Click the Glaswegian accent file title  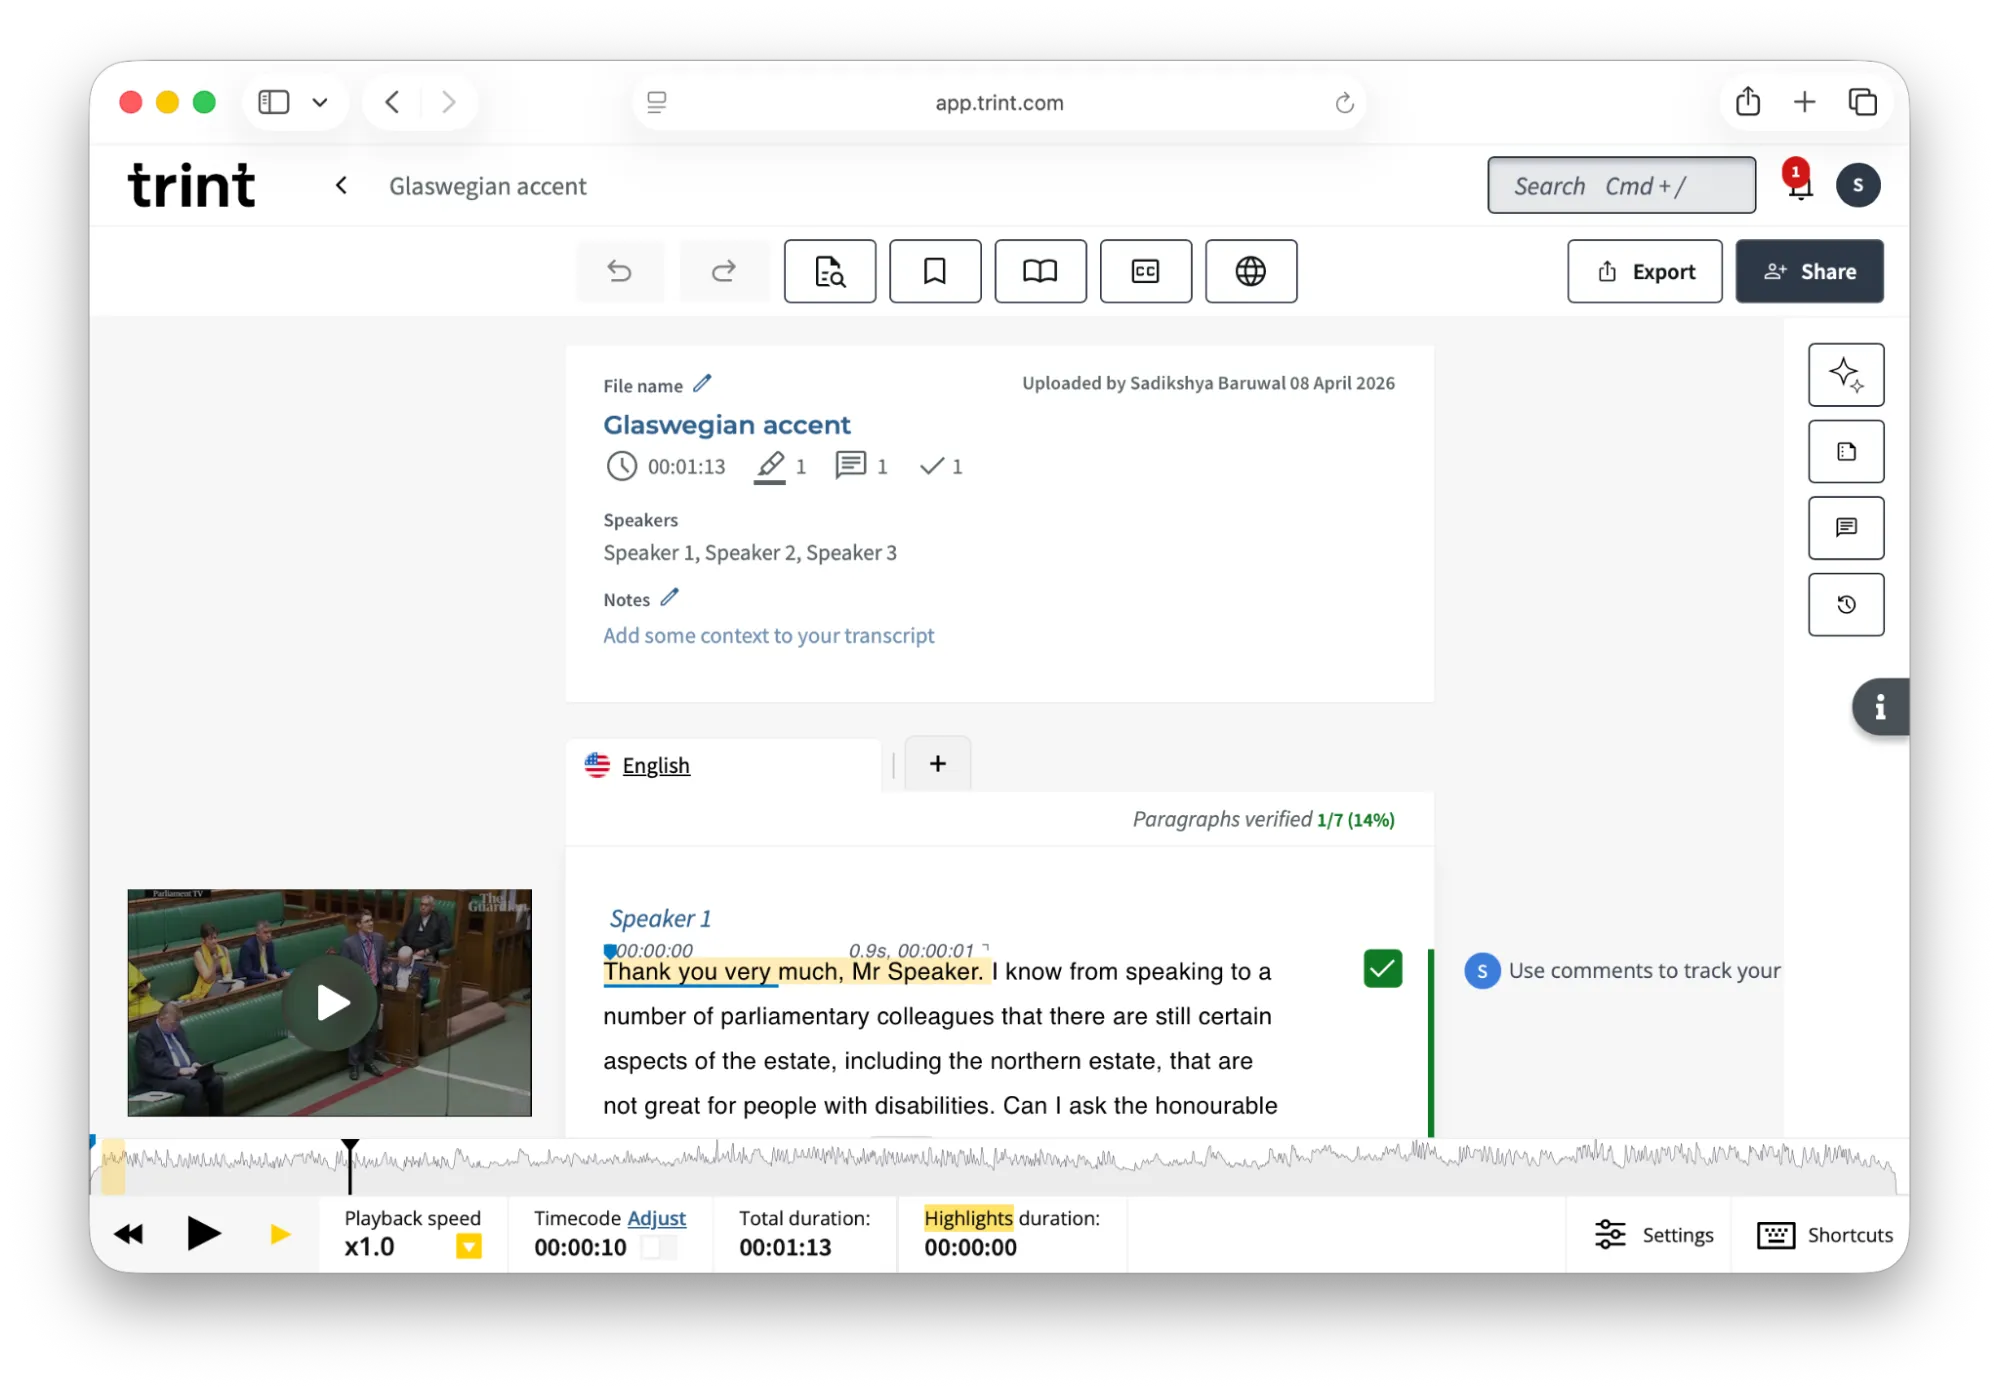(727, 425)
